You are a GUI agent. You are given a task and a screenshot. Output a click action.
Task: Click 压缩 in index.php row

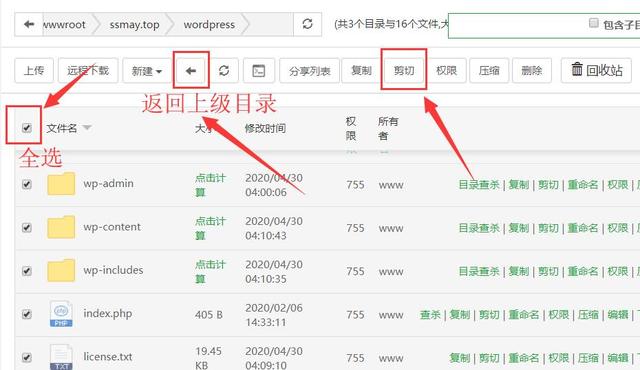[588, 315]
